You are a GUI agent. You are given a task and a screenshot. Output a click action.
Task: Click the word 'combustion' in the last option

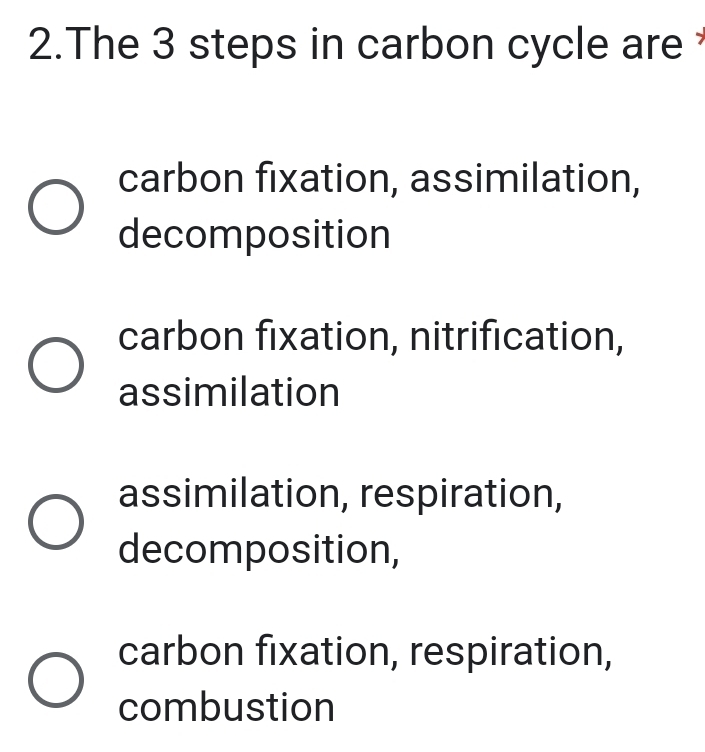(226, 707)
